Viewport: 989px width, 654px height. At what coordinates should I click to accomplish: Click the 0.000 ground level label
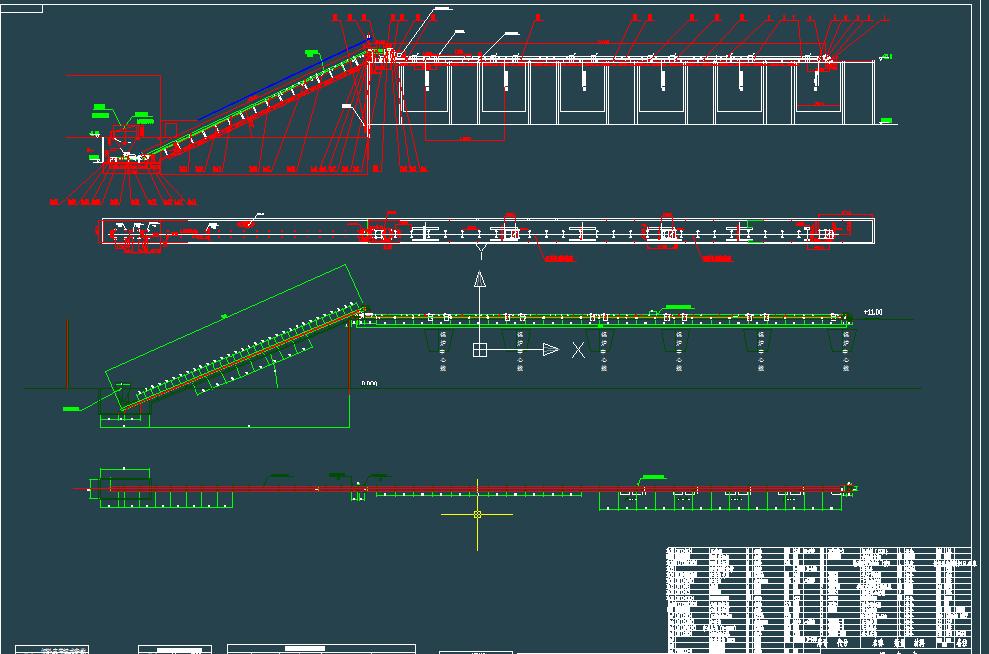(x=369, y=383)
